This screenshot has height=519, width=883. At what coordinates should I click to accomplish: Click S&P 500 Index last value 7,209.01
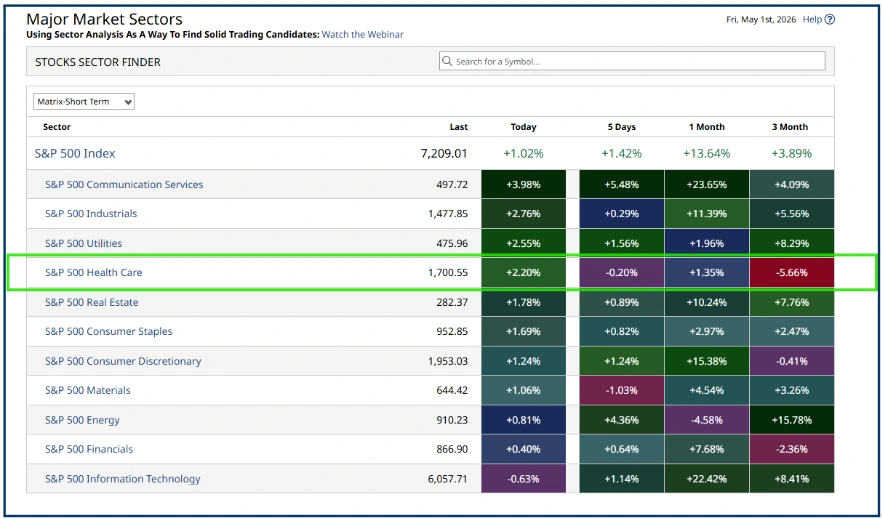(444, 154)
